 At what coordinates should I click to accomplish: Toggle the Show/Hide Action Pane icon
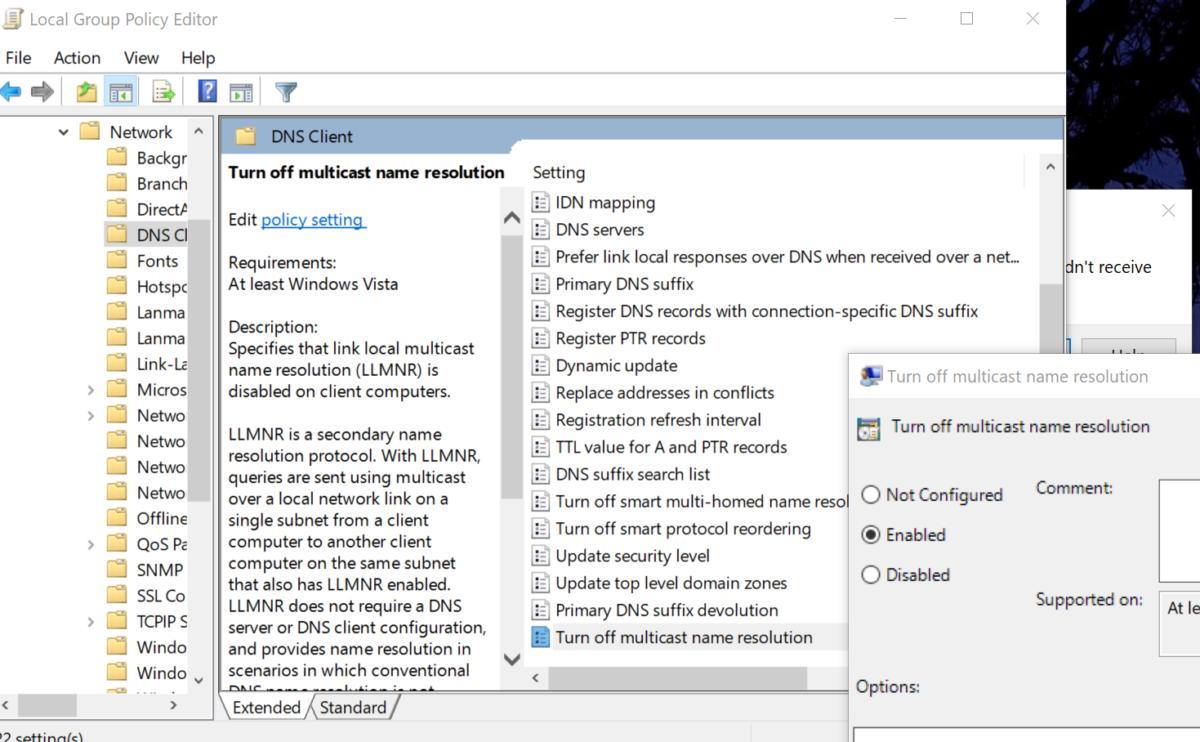pos(241,91)
